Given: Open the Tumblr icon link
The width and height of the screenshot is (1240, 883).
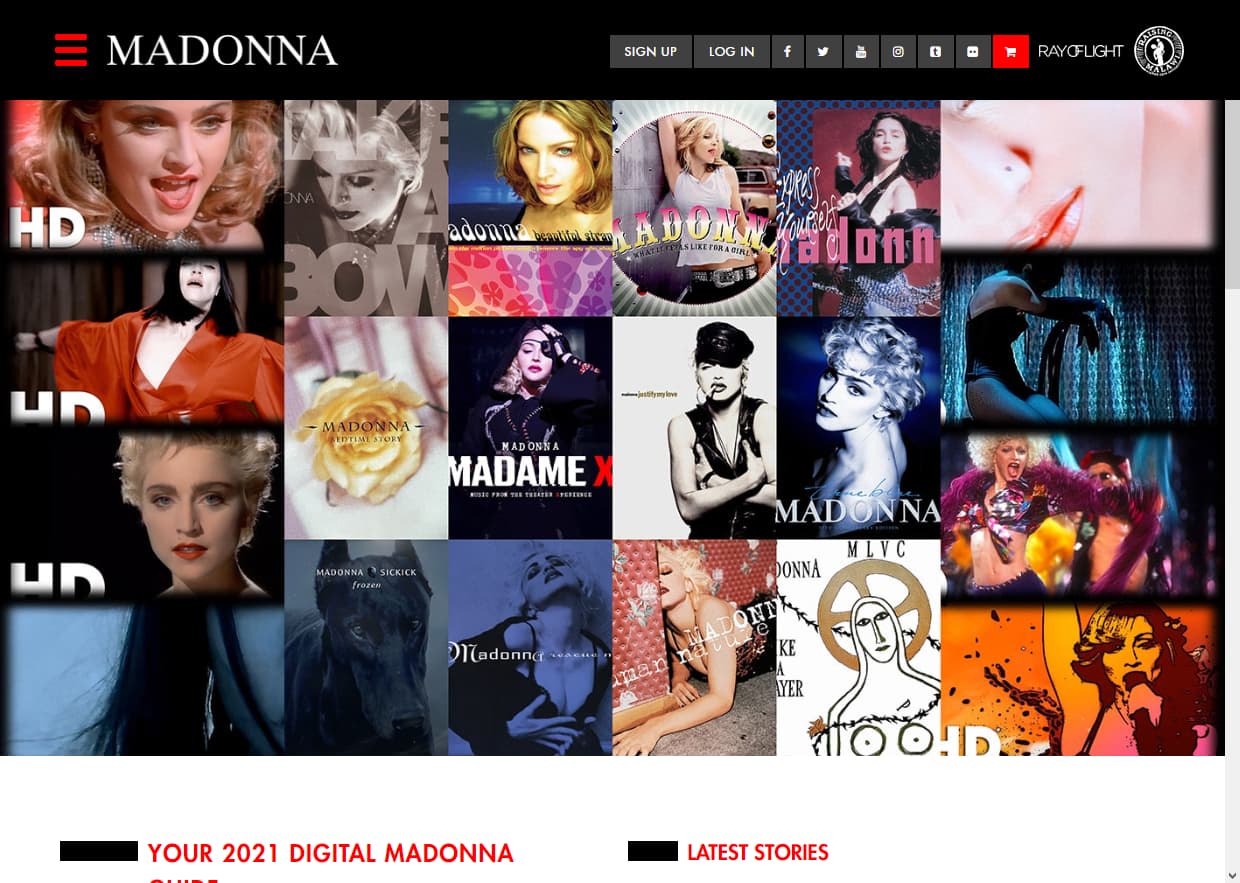Looking at the screenshot, I should tap(935, 52).
